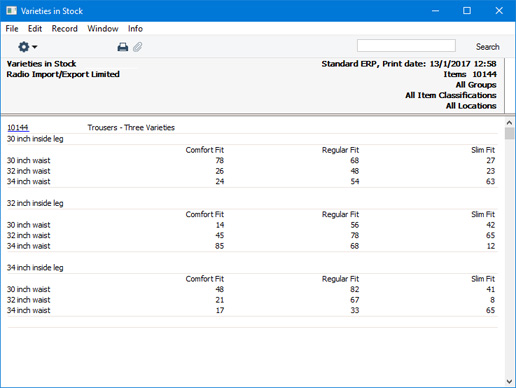Select 'Trousers - Three Varieties' text
The image size is (516, 388).
(x=131, y=127)
